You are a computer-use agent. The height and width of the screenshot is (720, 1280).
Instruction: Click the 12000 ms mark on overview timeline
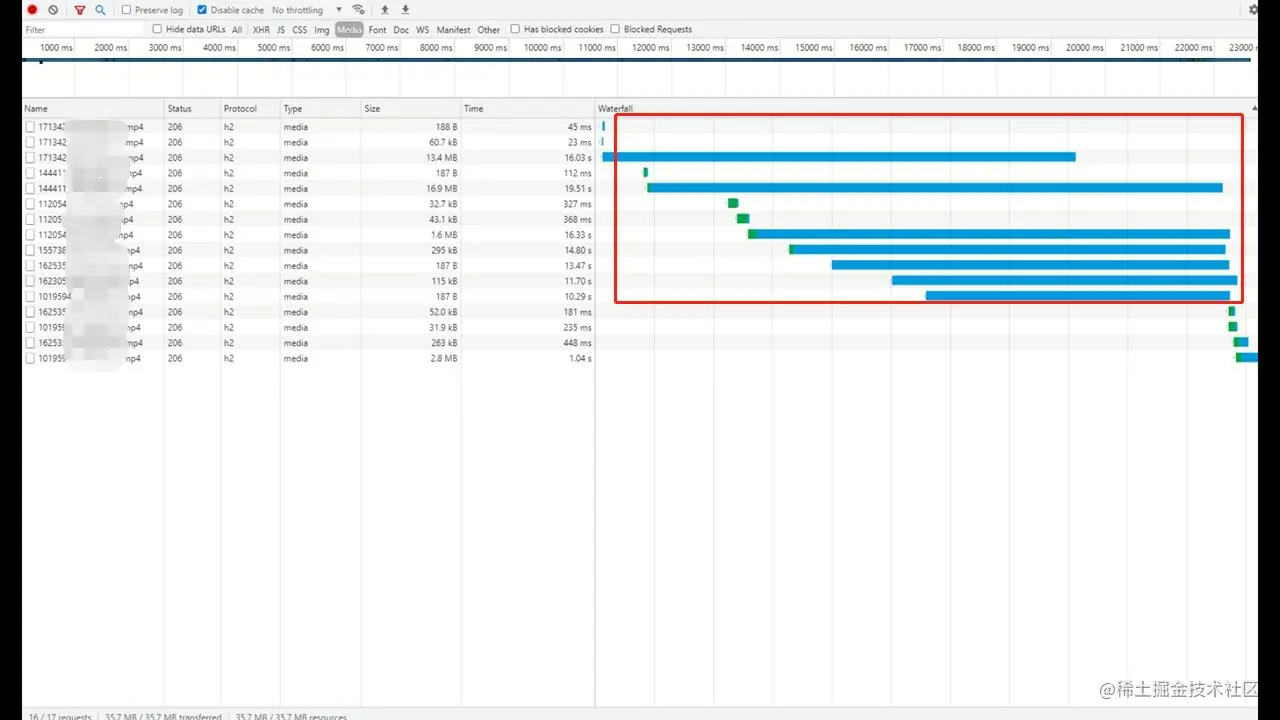[650, 47]
